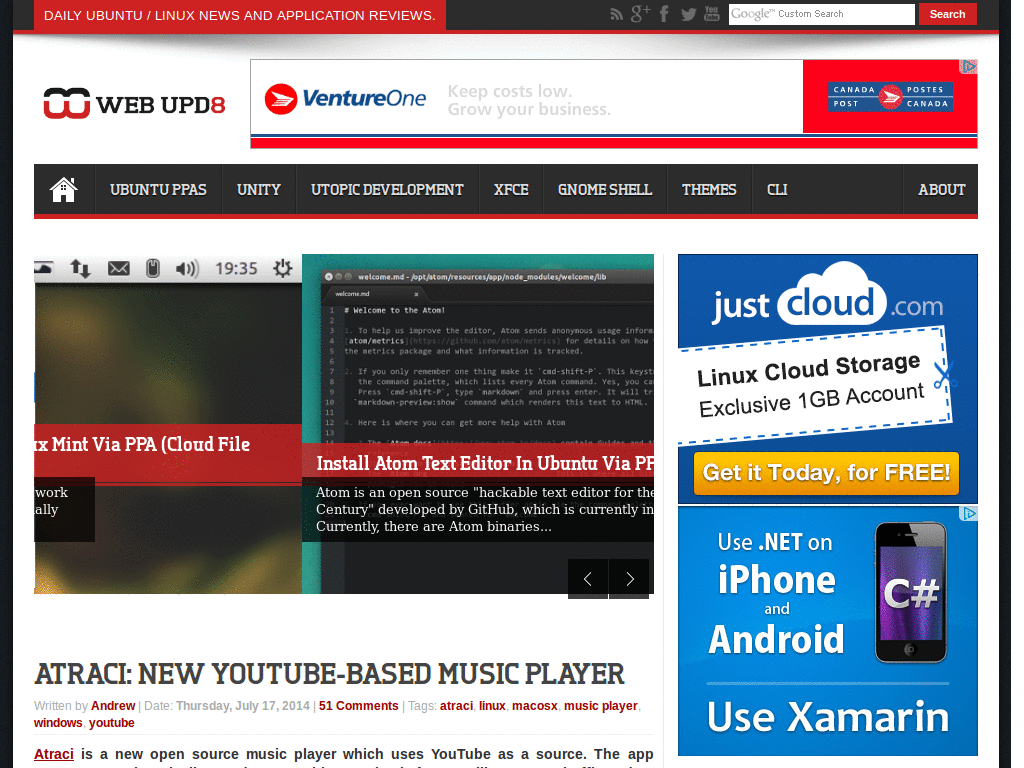This screenshot has height=768, width=1024.
Task: Click the Custom Search text field
Action: (x=822, y=14)
